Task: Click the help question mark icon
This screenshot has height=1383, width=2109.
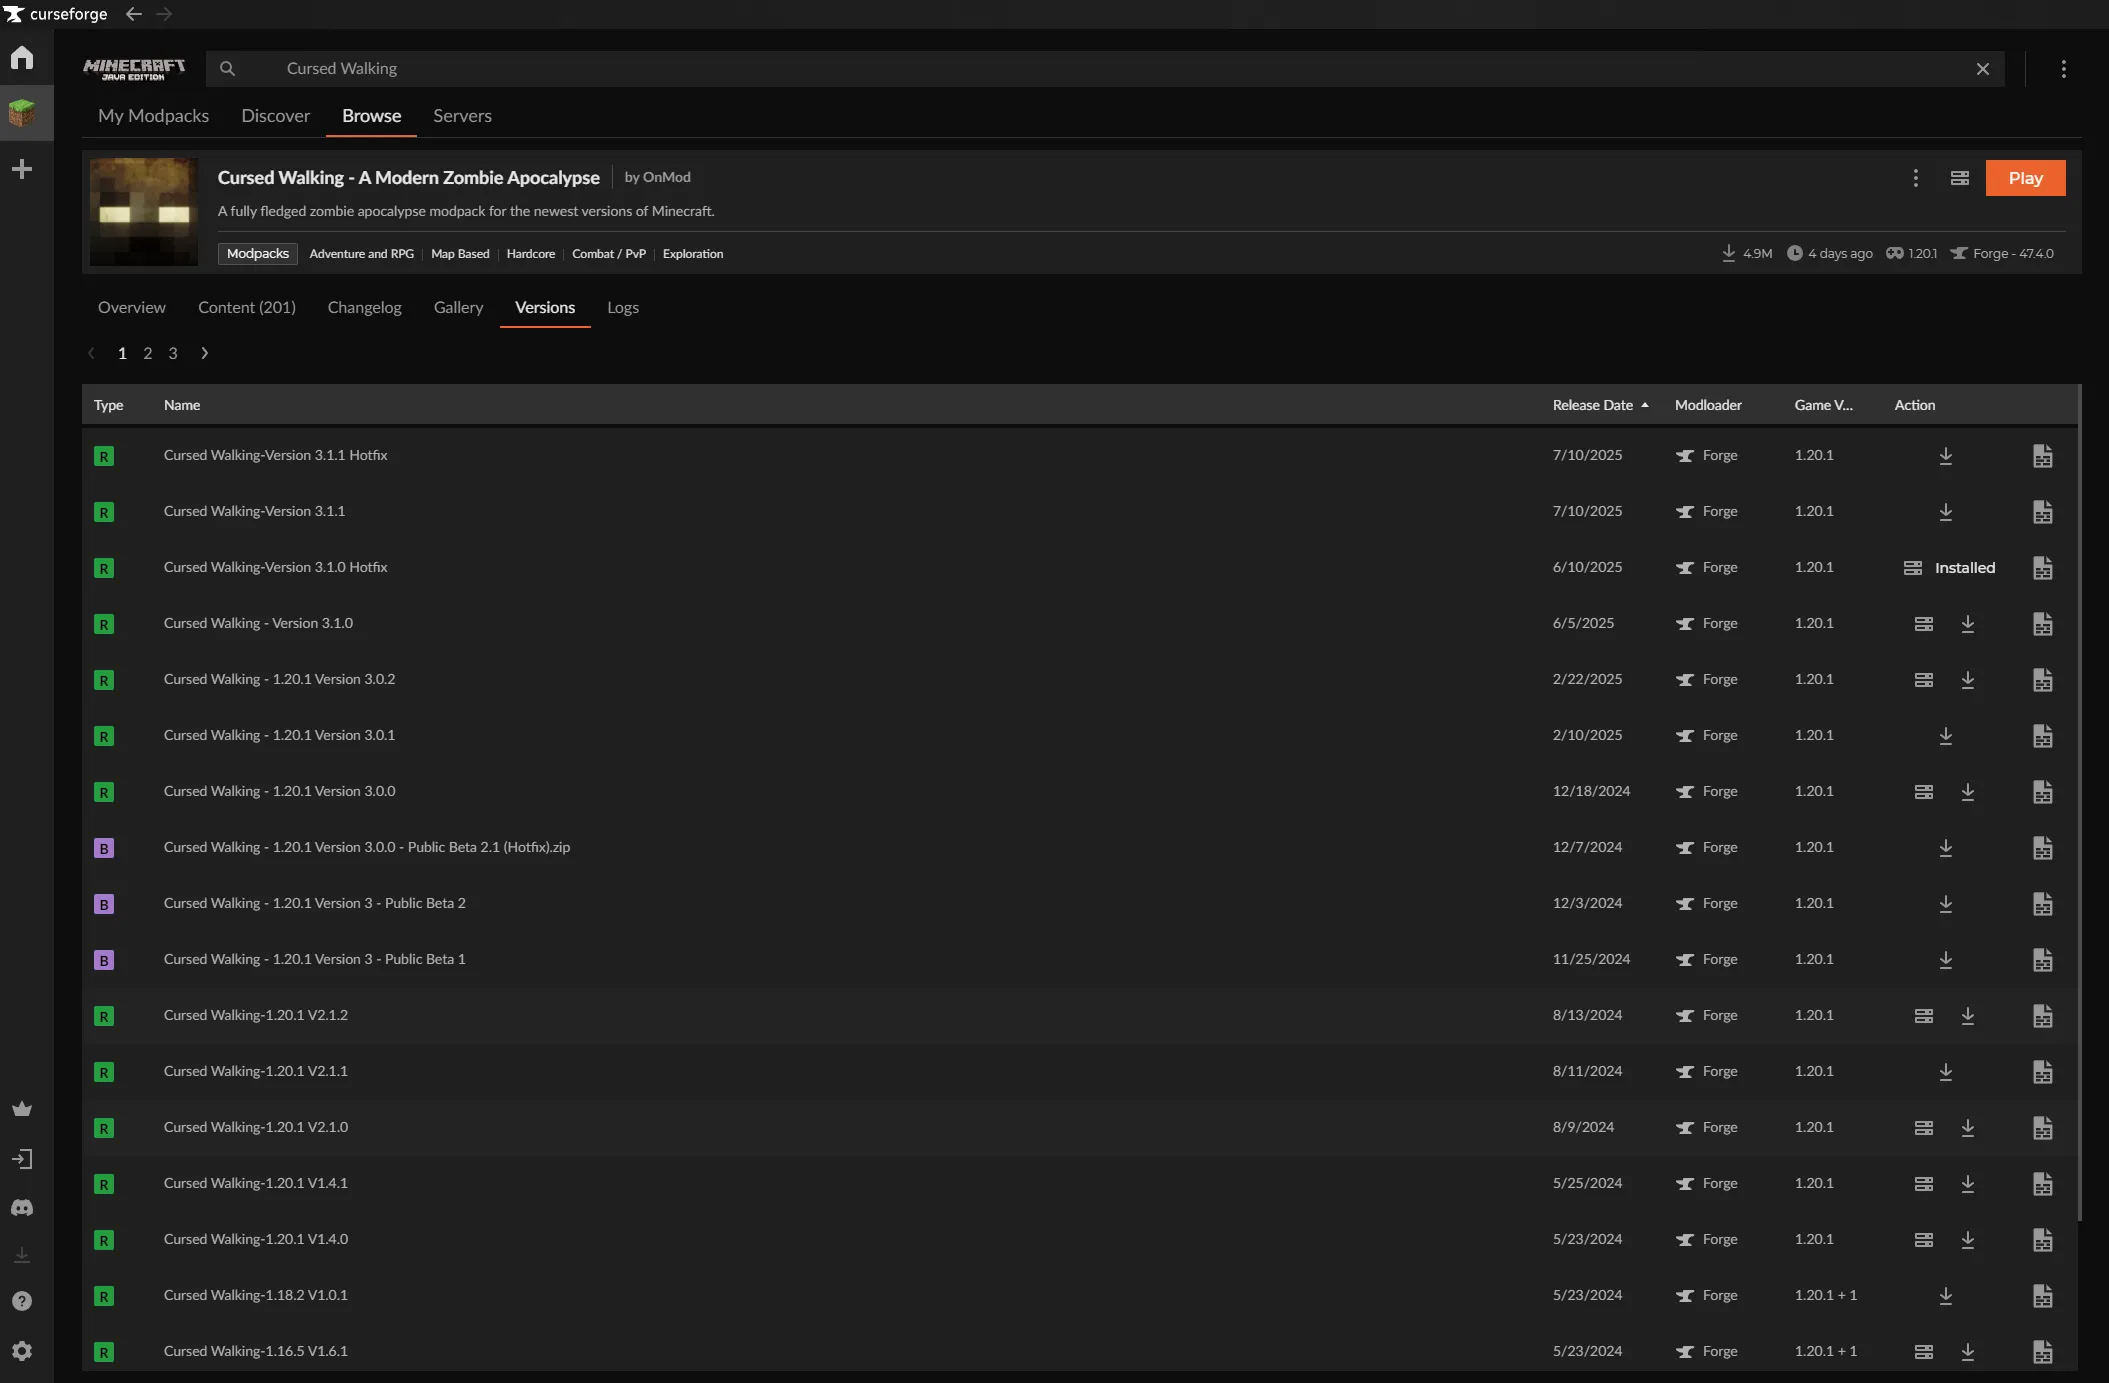Action: click(x=22, y=1301)
